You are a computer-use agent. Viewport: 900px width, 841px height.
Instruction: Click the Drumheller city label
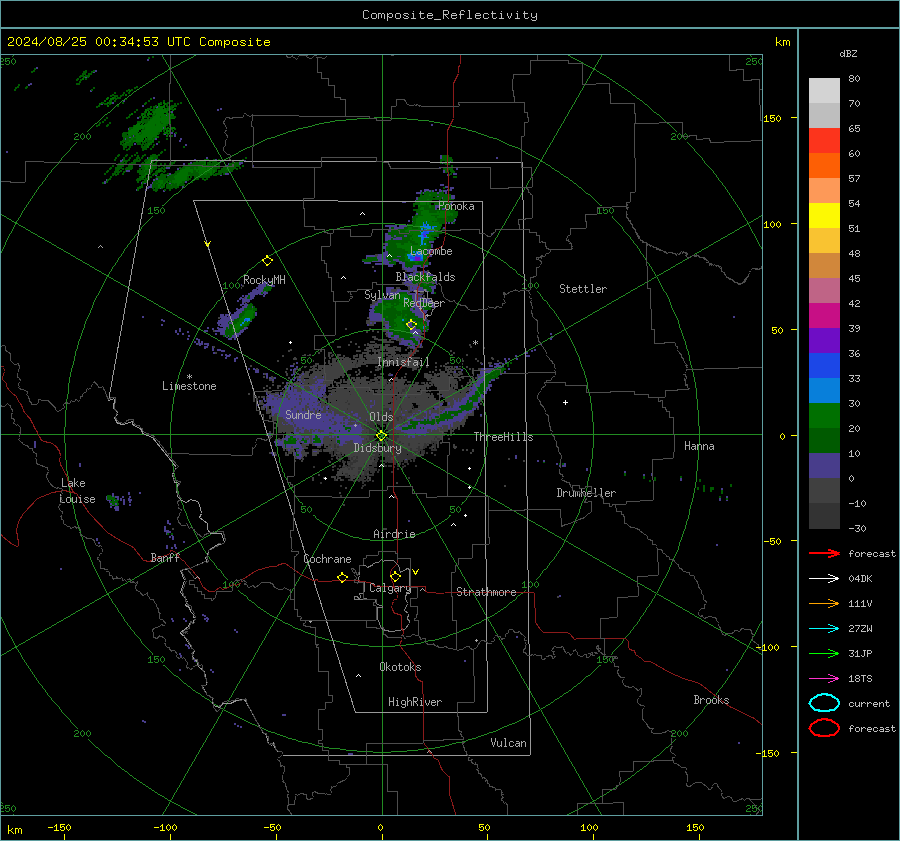click(x=586, y=493)
